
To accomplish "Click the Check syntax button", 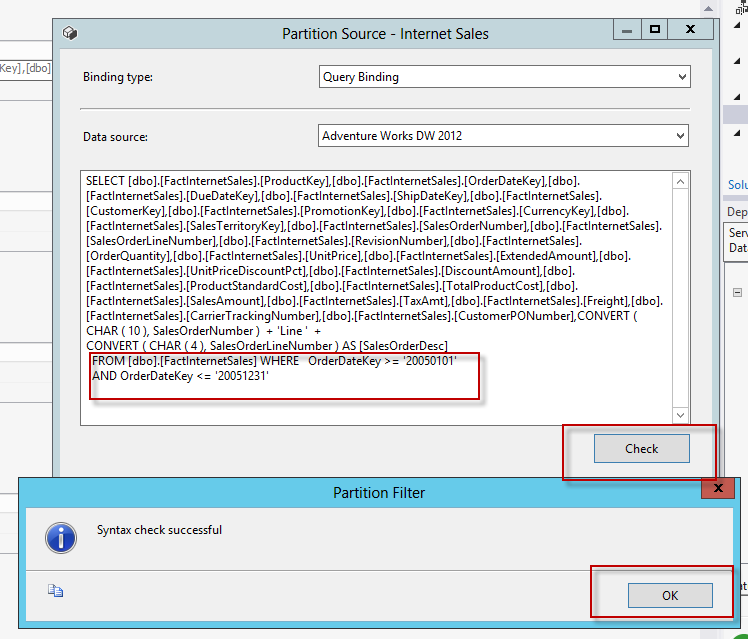I will [x=642, y=448].
